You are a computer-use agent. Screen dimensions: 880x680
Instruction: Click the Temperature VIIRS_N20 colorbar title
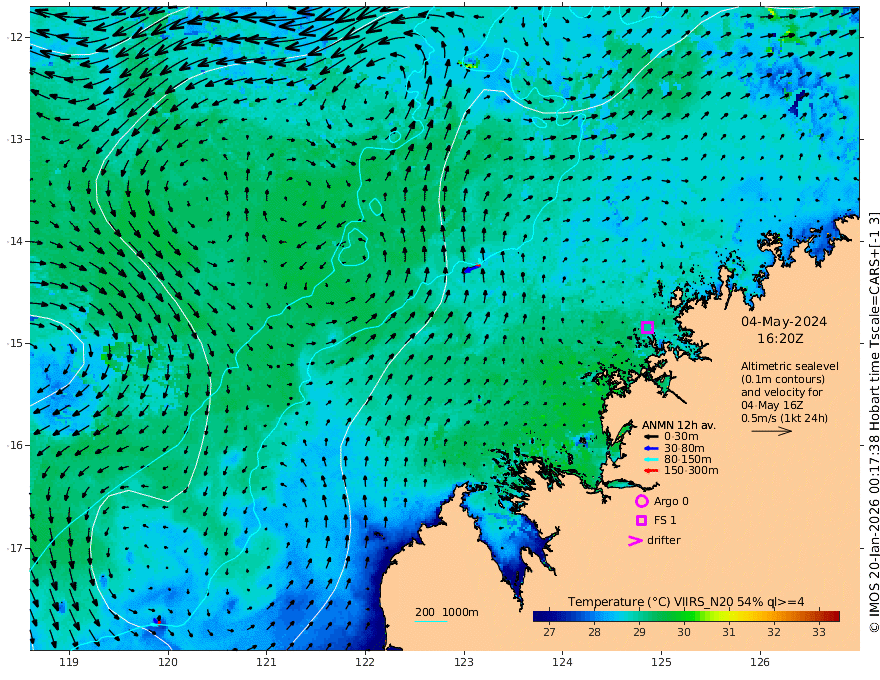tap(686, 601)
